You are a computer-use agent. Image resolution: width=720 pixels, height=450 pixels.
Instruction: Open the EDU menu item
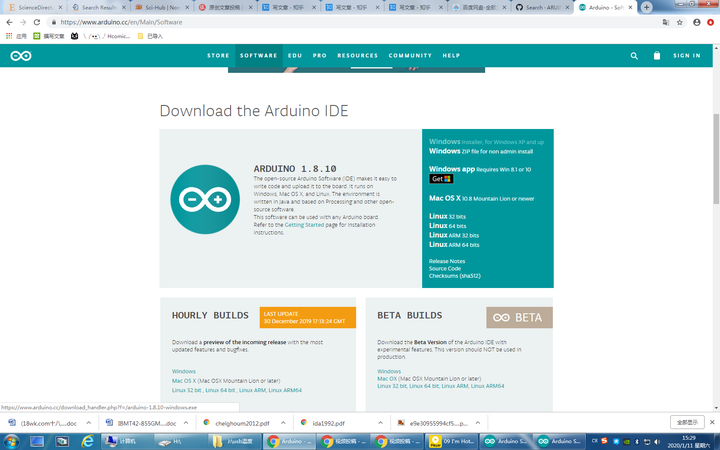pyautogui.click(x=295, y=56)
